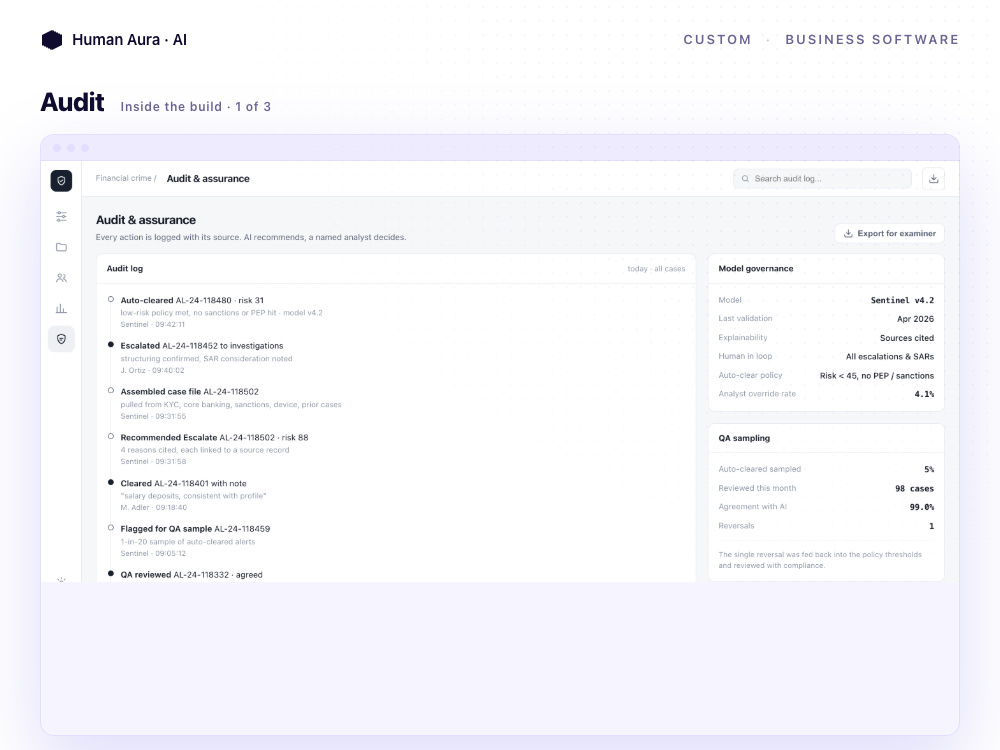Click the hollow marker beside the Auto-cleared entry
The width and height of the screenshot is (1000, 750).
tap(111, 299)
